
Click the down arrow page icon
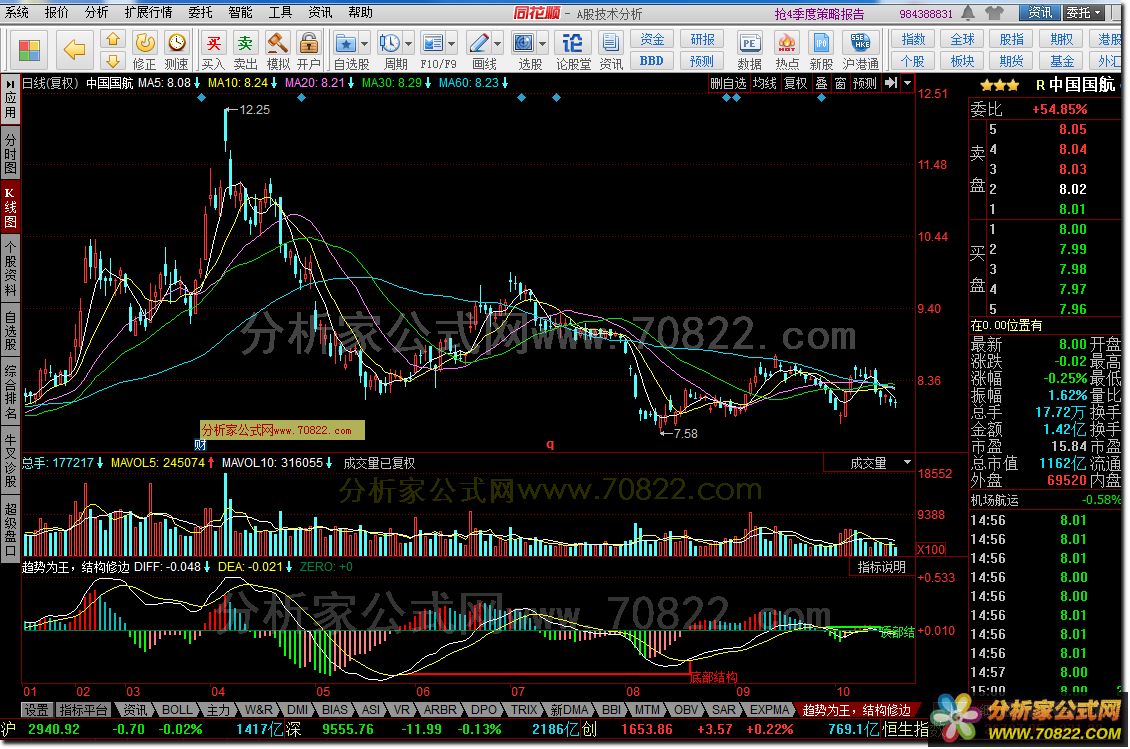[x=112, y=61]
